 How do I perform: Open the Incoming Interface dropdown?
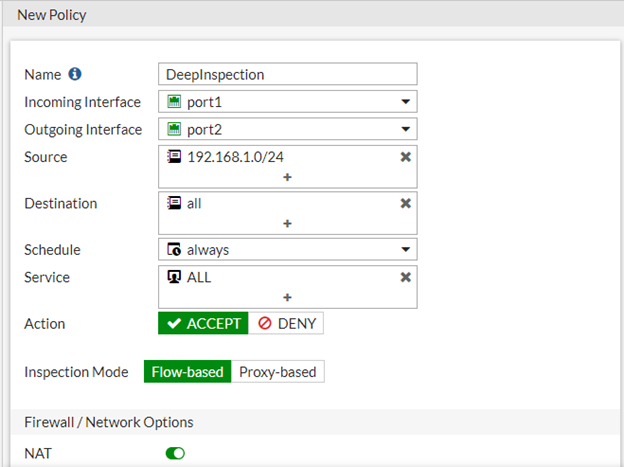click(x=405, y=102)
